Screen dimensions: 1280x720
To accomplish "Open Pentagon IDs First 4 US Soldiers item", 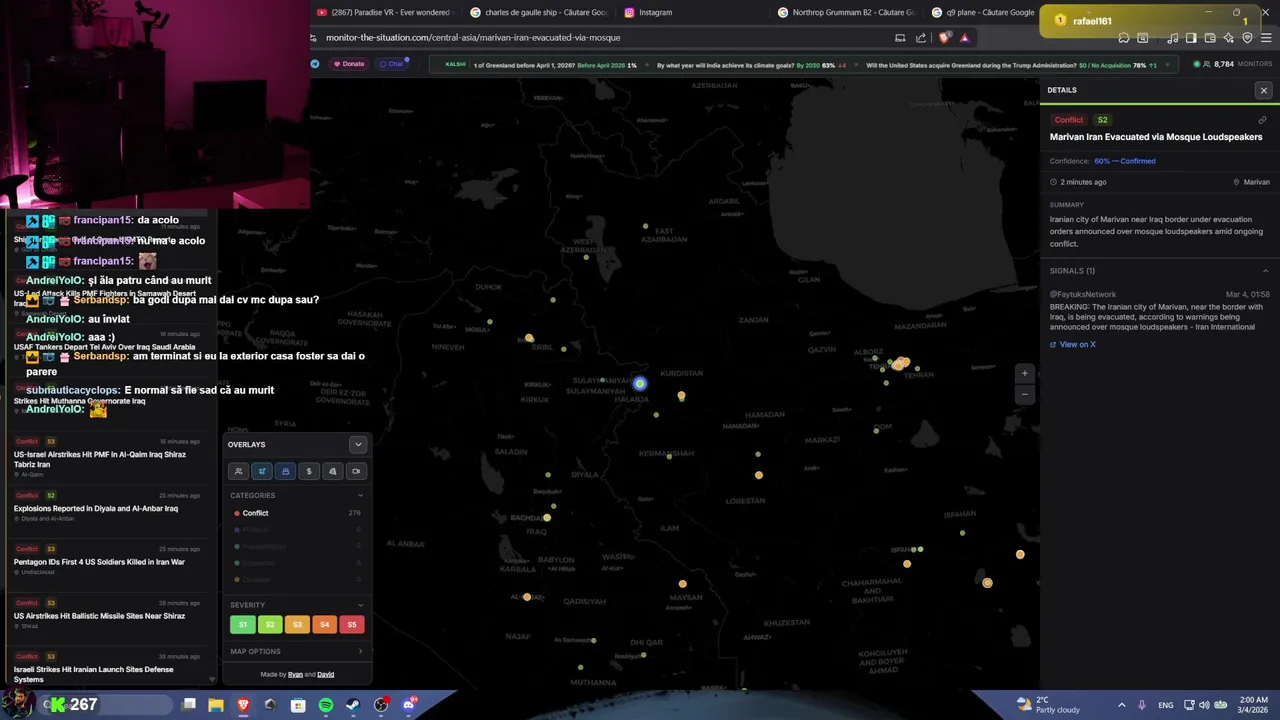I will click(x=108, y=560).
